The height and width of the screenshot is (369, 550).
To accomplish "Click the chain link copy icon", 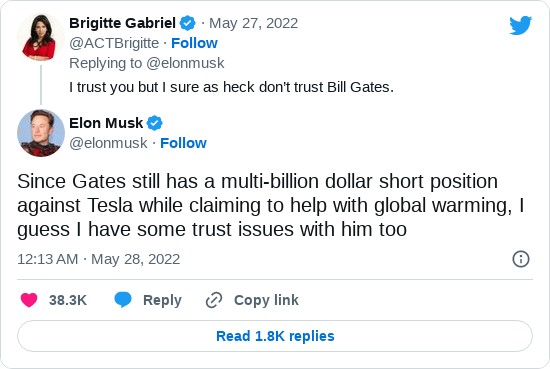I will point(214,300).
